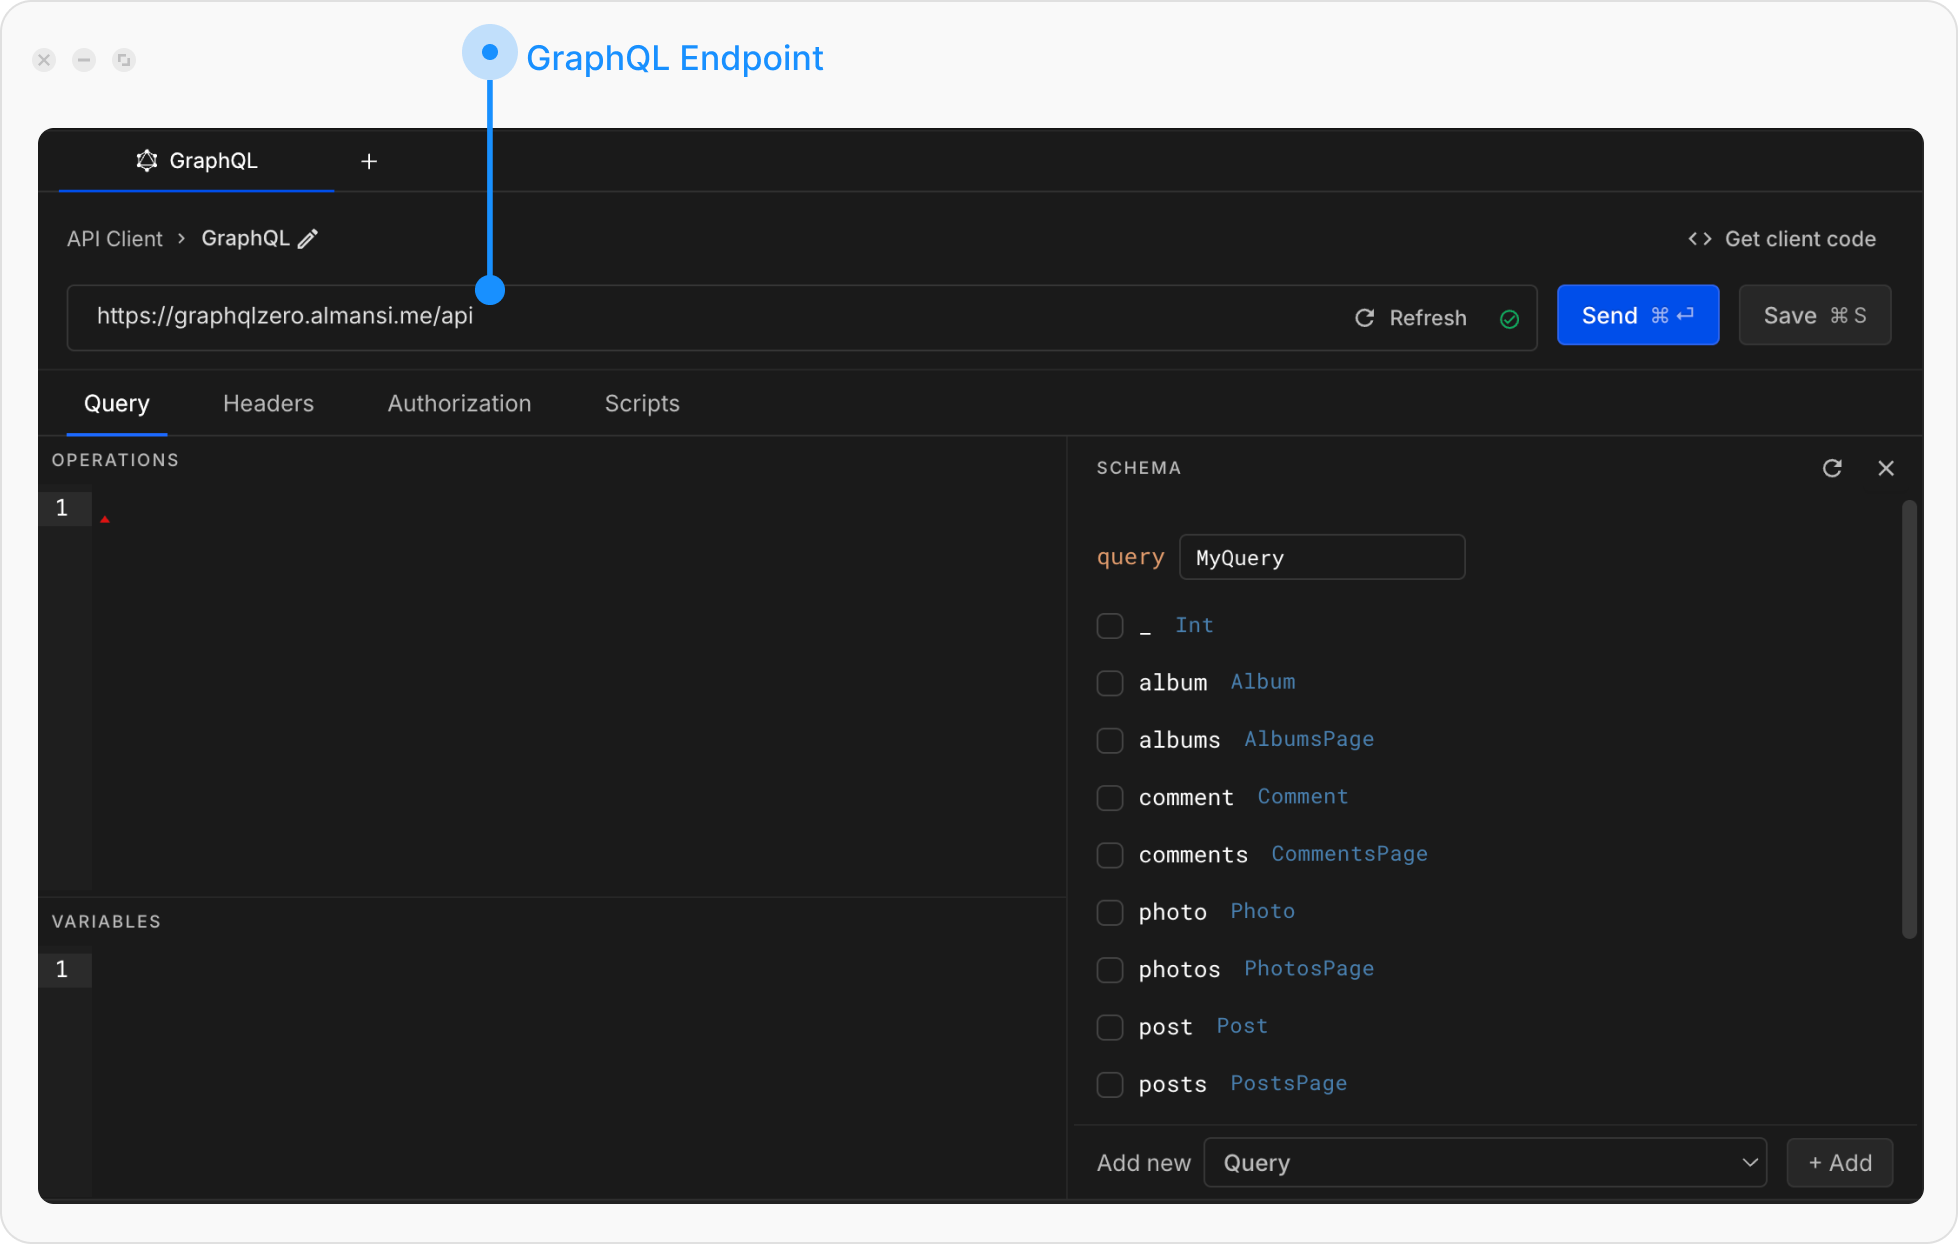1958x1244 pixels.
Task: Click the green connection status checkmark
Action: tap(1509, 319)
